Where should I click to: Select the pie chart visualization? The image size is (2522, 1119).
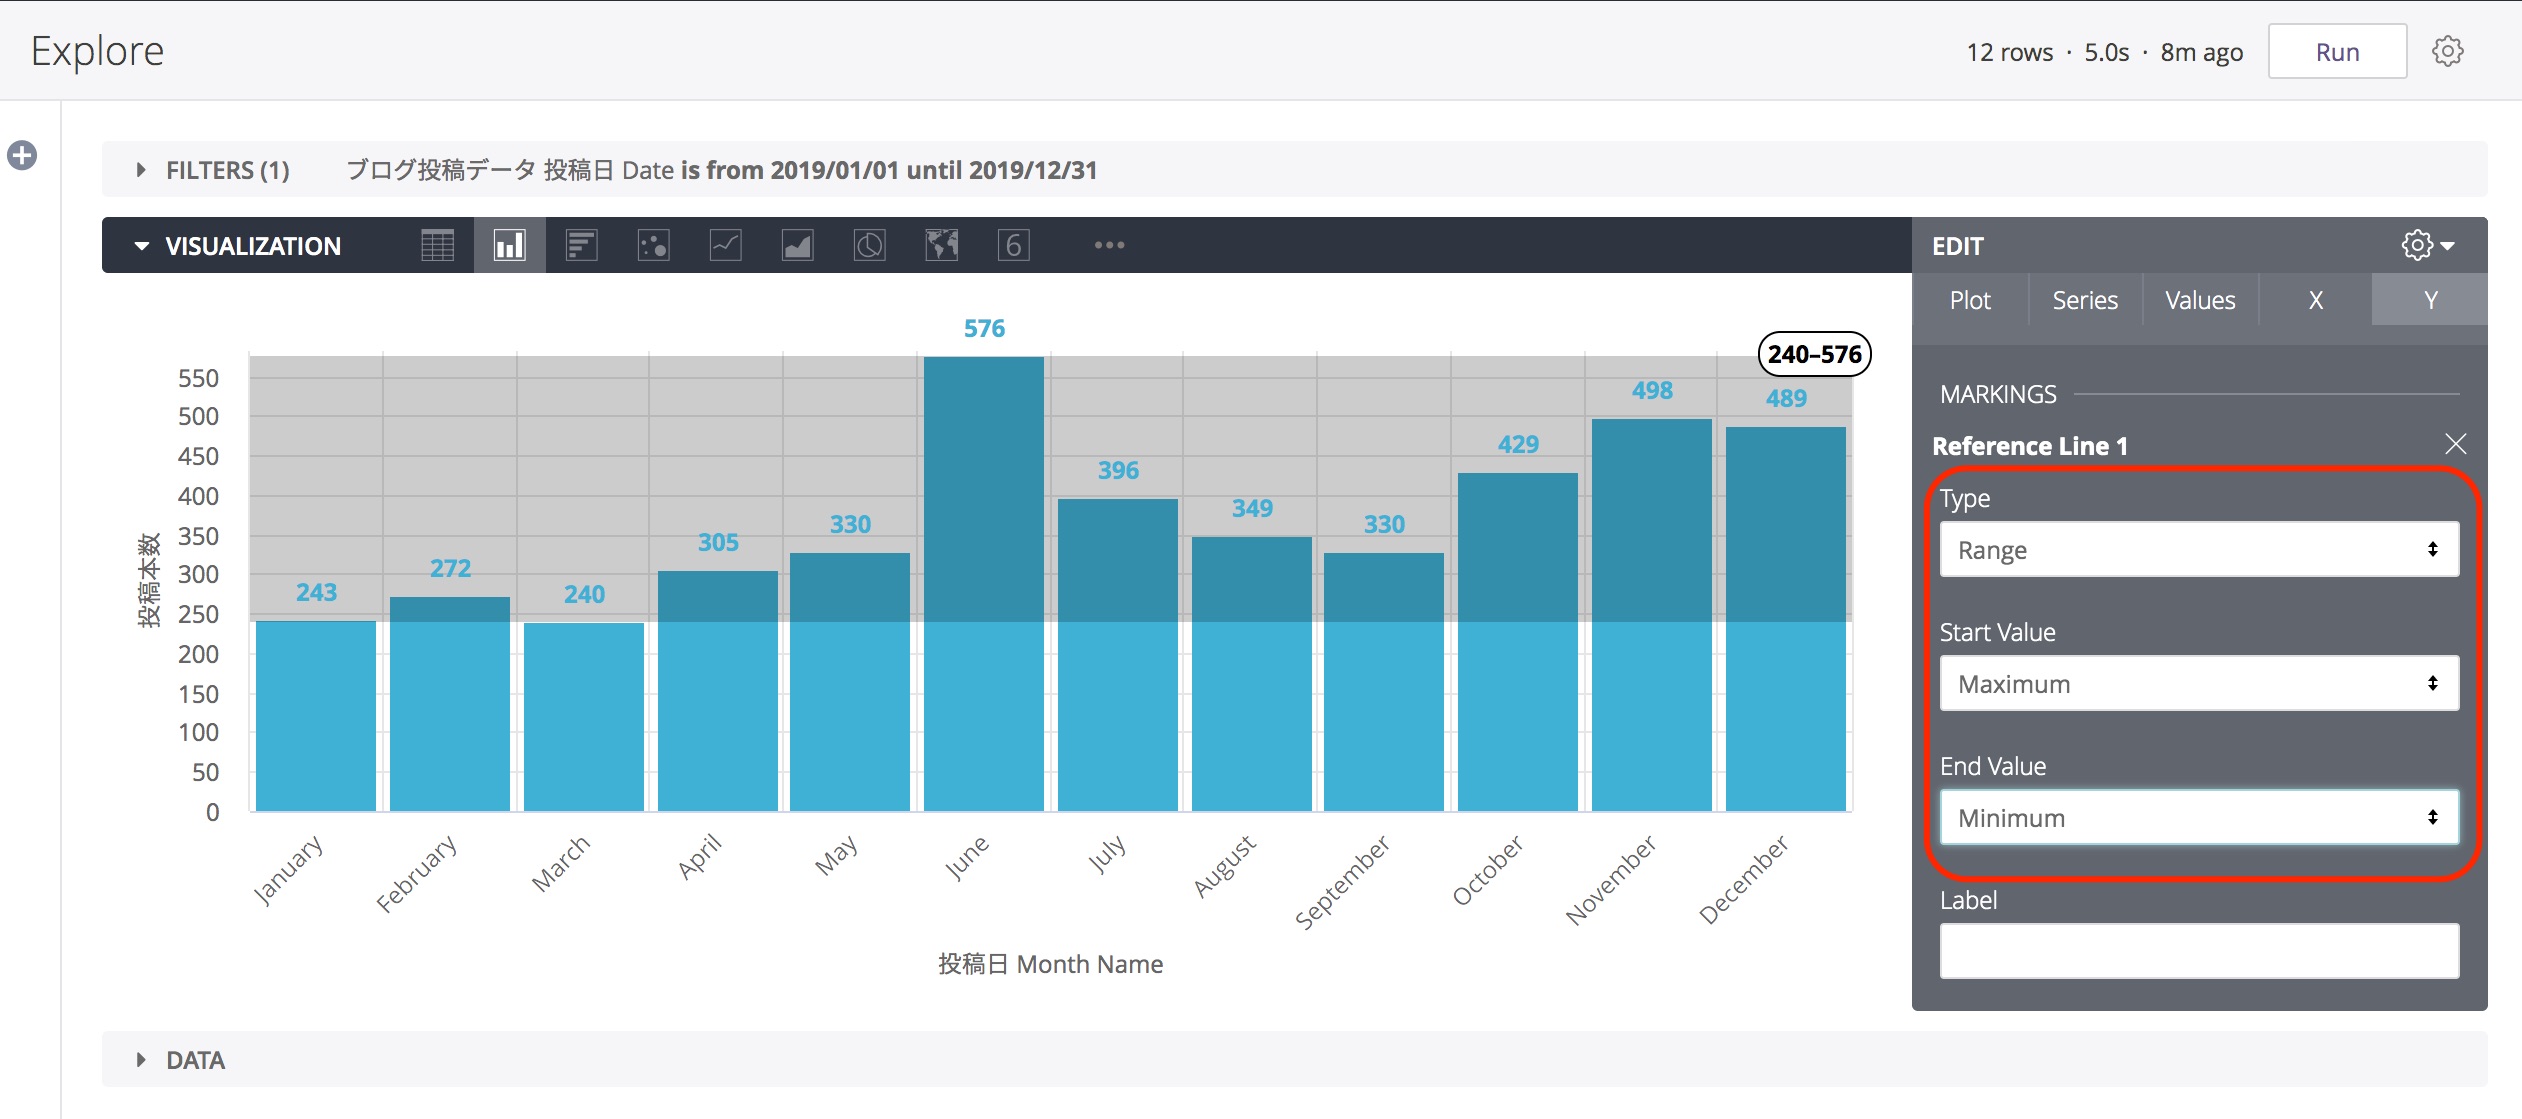869,245
